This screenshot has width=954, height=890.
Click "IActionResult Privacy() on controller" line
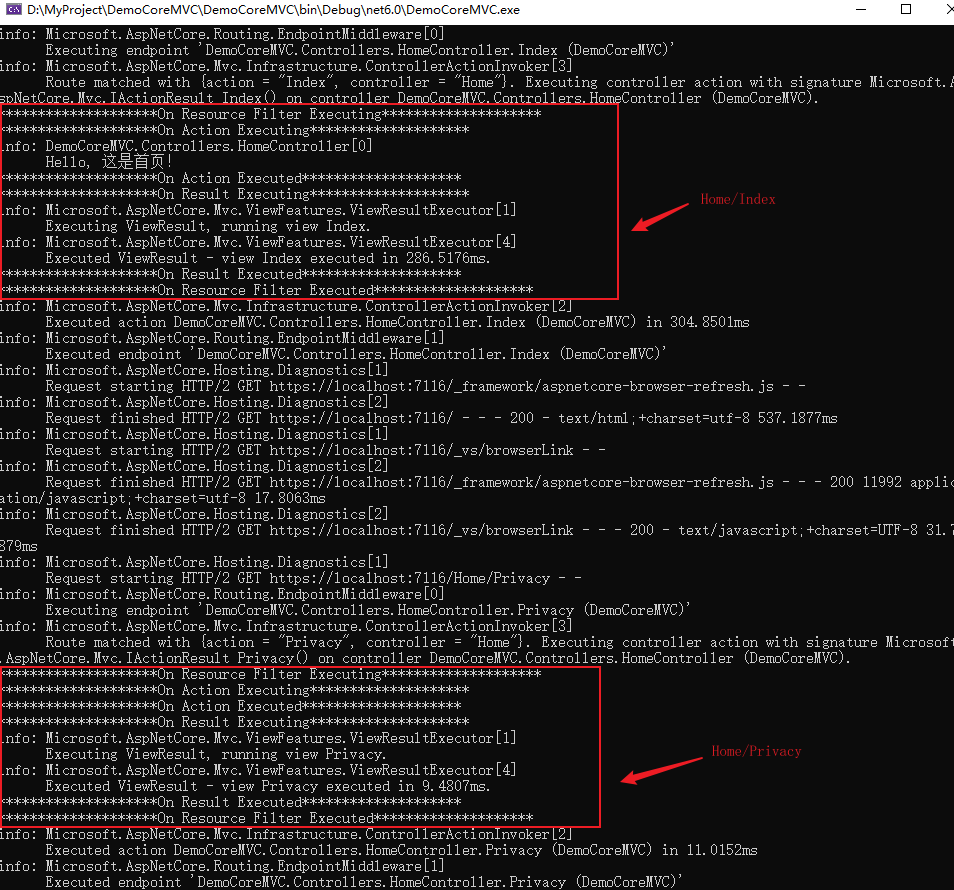point(425,658)
